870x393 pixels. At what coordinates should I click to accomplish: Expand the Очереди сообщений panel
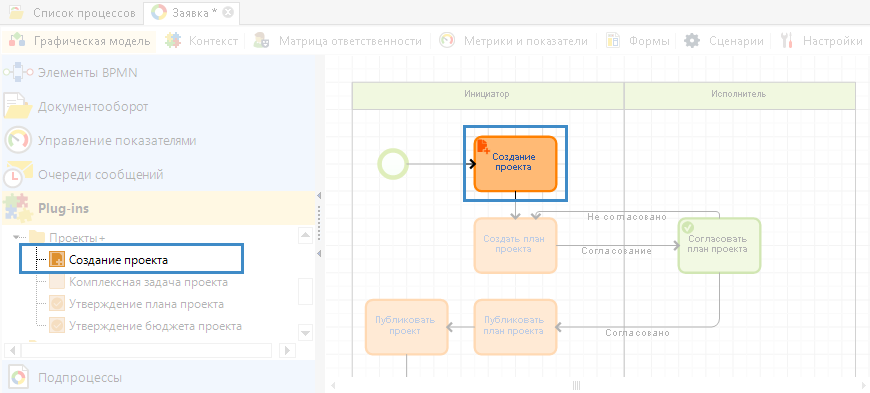coord(158,174)
